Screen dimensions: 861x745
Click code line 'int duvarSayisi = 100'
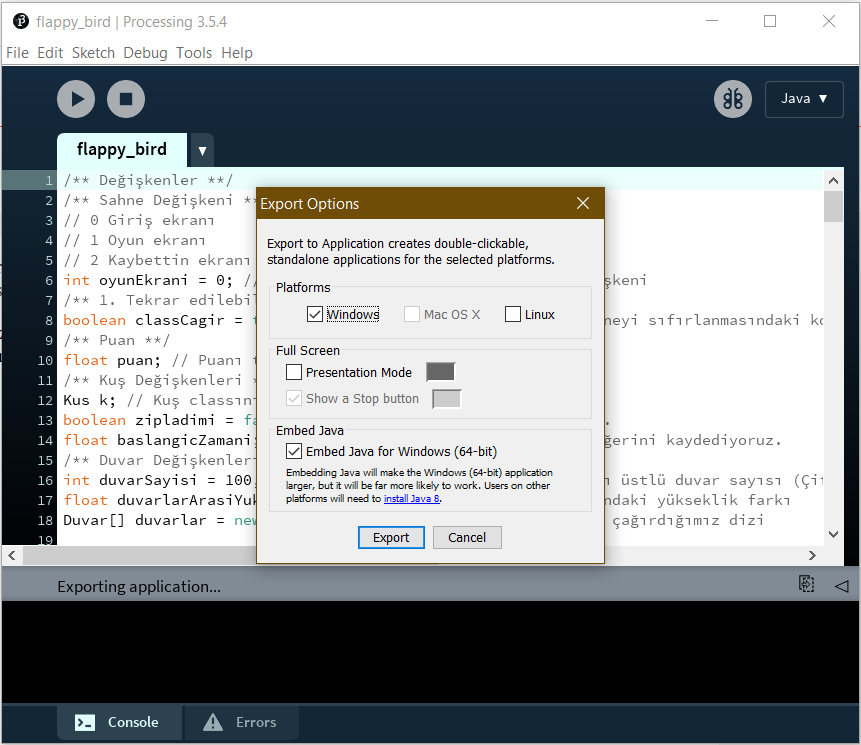click(157, 480)
